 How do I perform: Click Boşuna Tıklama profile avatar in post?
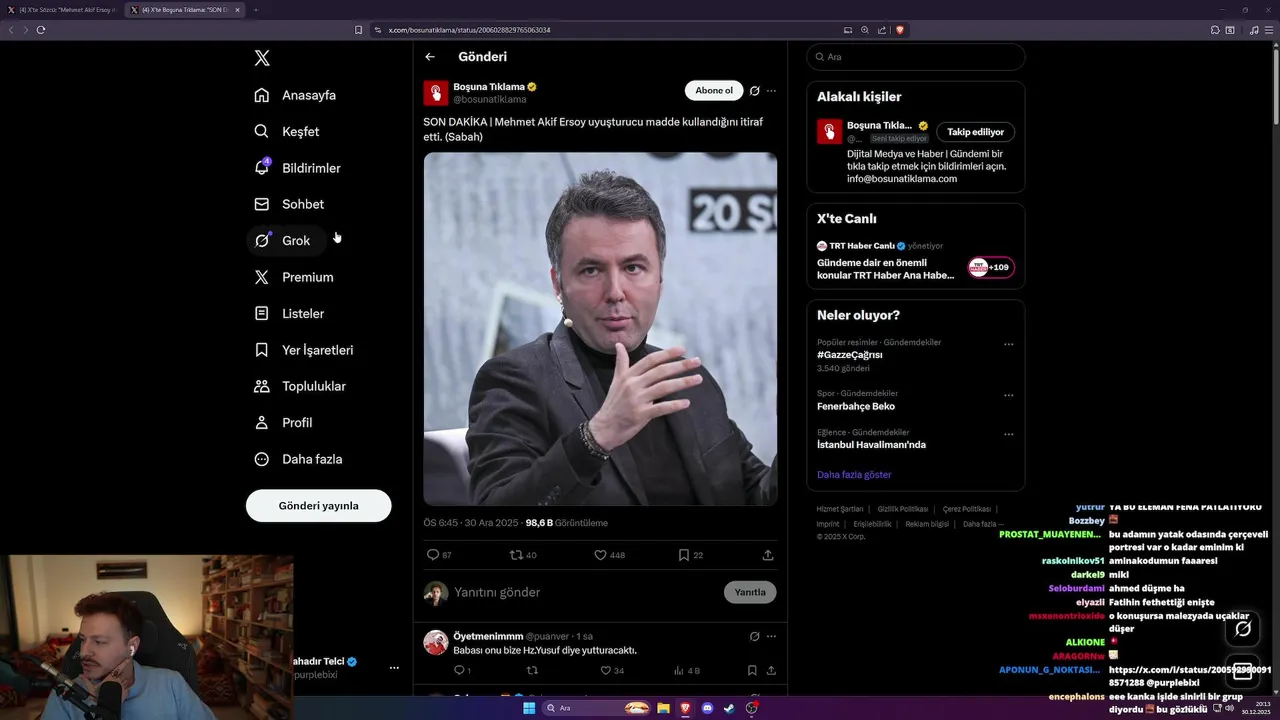click(436, 93)
